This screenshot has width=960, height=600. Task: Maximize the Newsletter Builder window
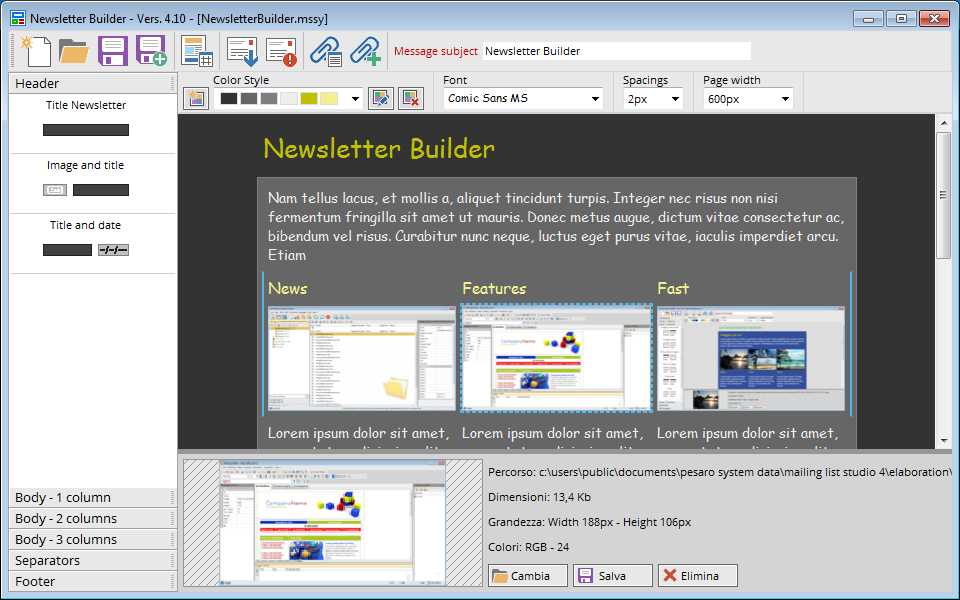coord(901,18)
